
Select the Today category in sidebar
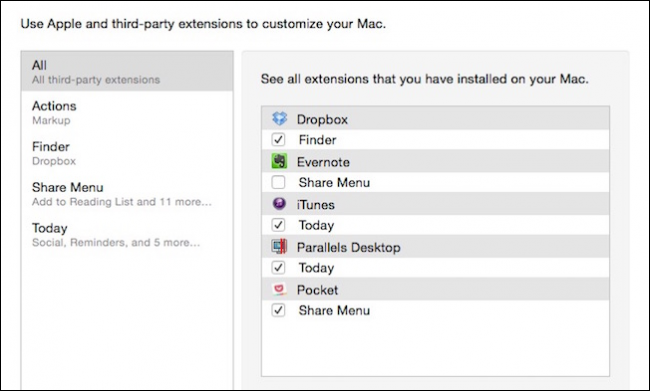pyautogui.click(x=127, y=234)
